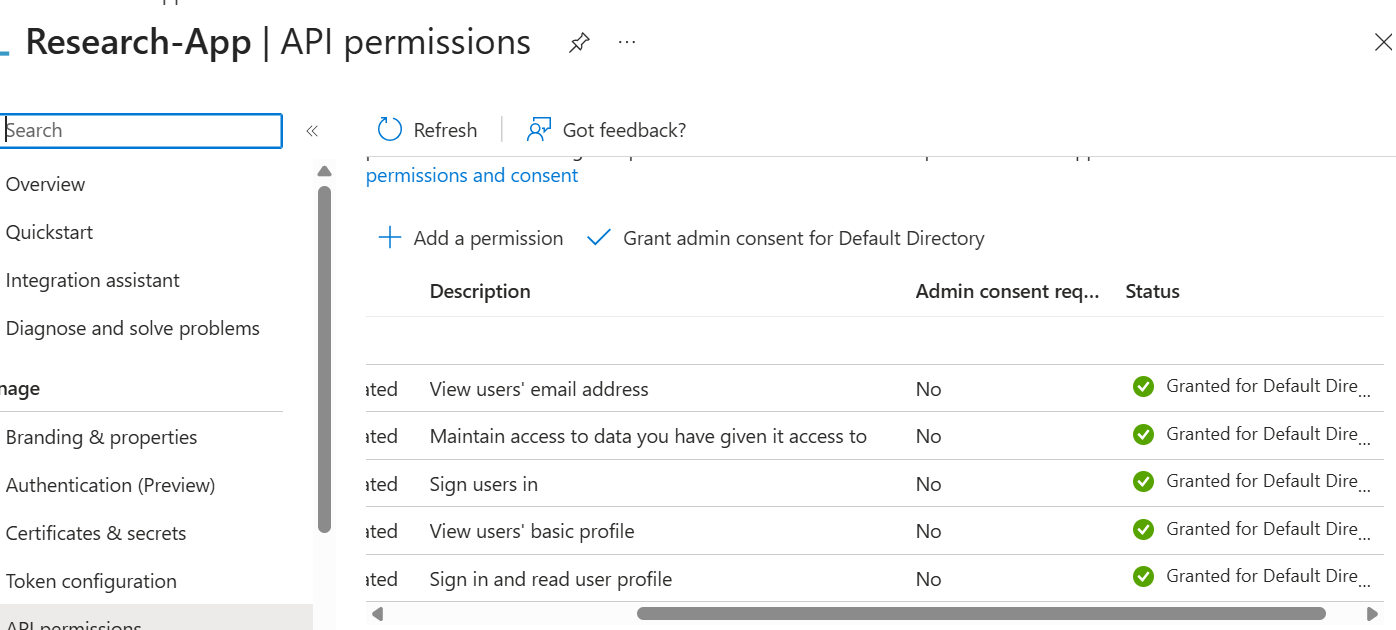1396x630 pixels.
Task: Click the Admin consent req... column header
Action: pos(1008,291)
